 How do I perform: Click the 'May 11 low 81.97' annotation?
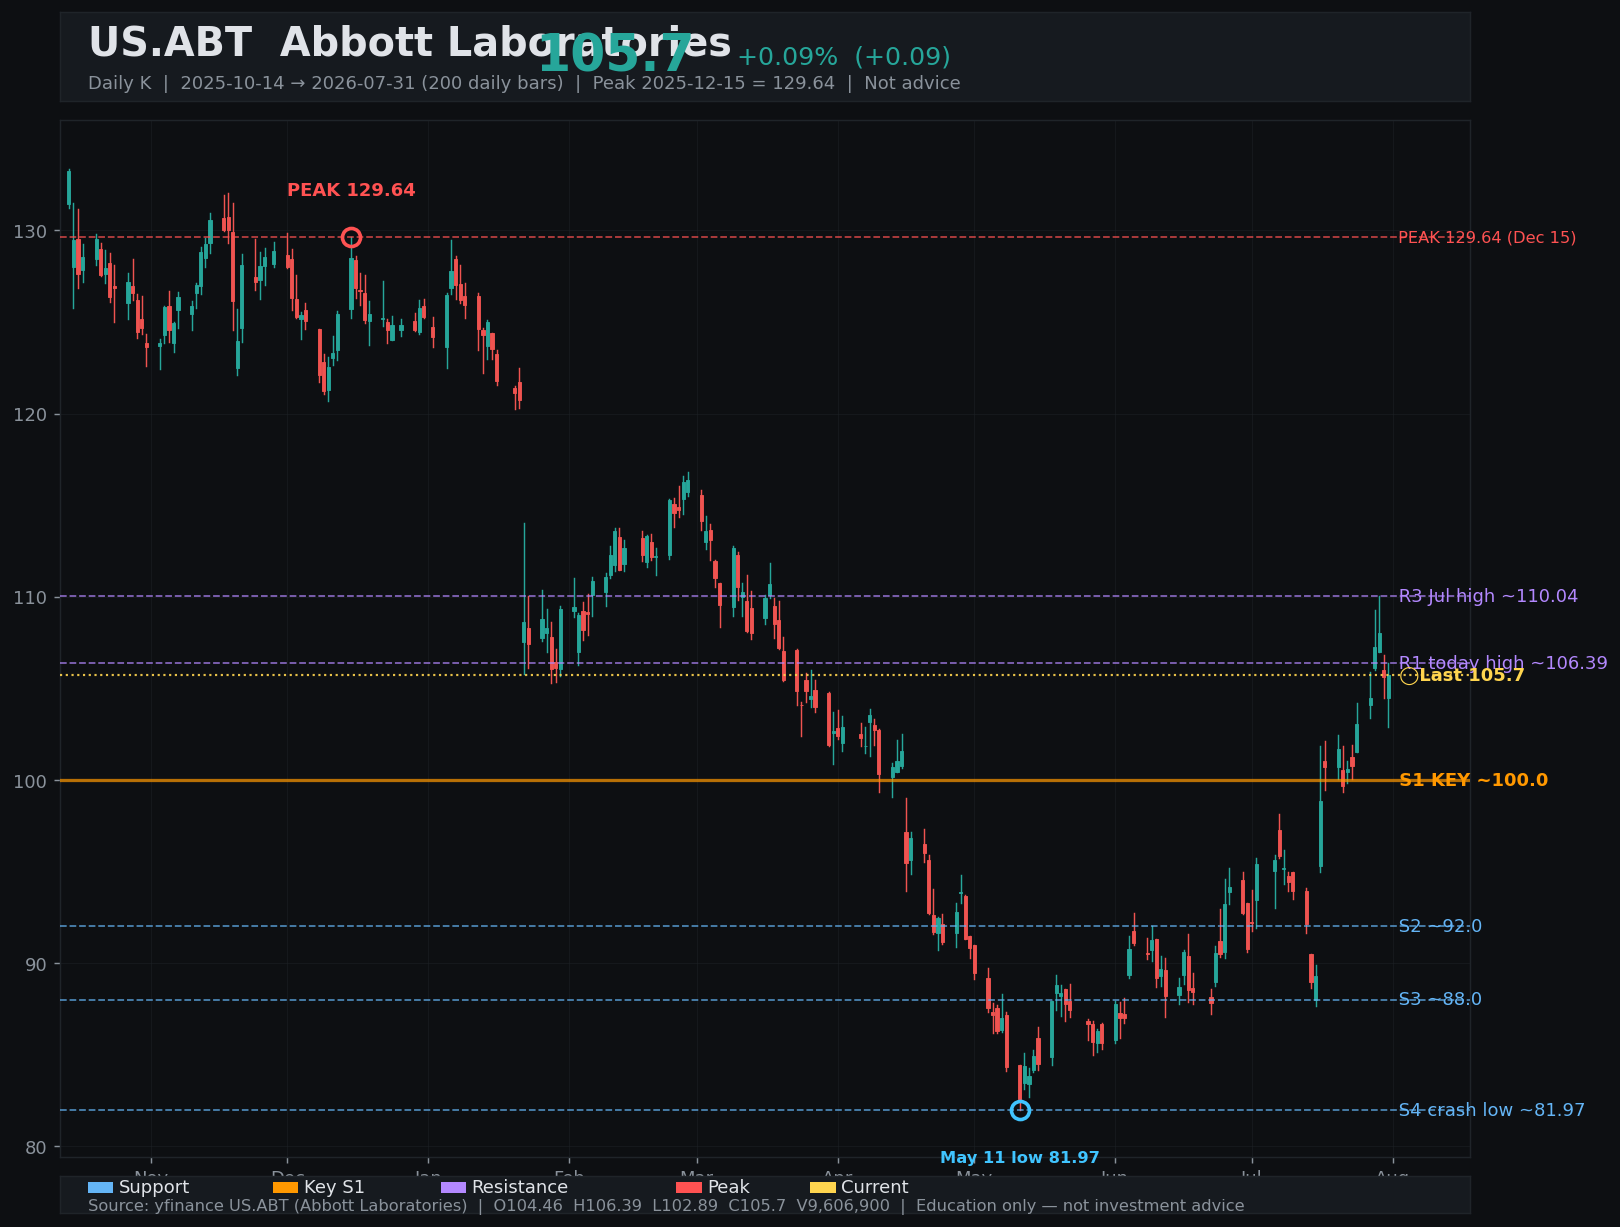tap(1020, 1158)
